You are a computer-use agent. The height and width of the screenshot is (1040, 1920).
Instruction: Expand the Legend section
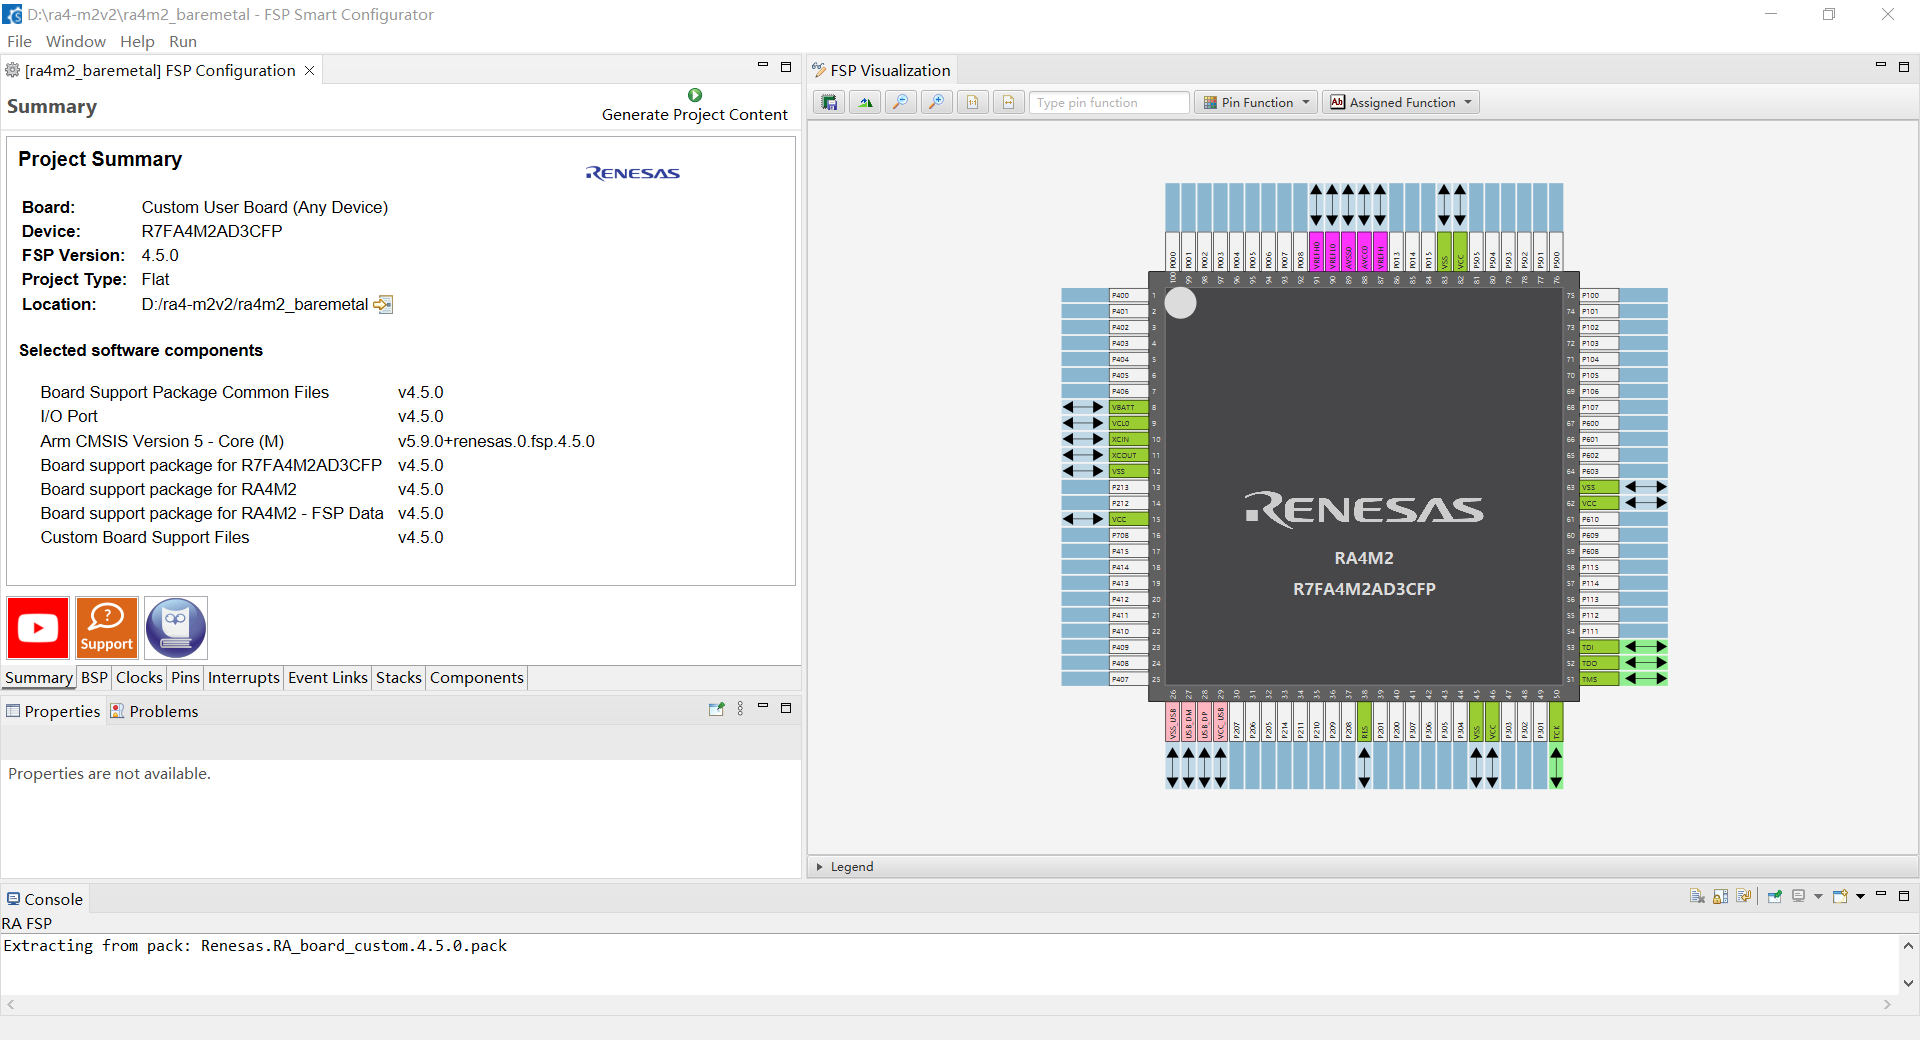click(820, 867)
